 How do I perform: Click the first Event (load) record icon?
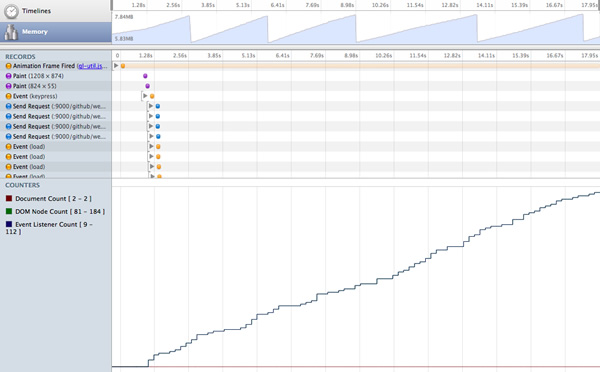click(x=8, y=147)
